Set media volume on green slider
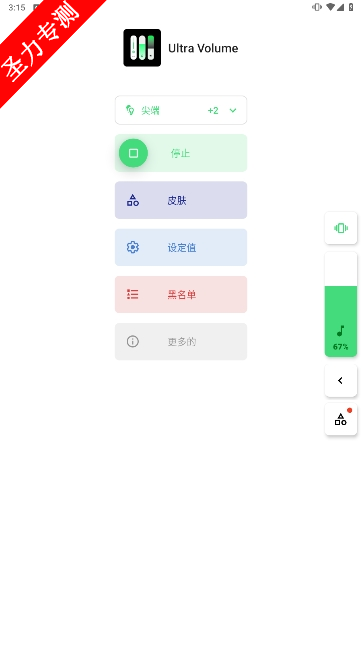The image size is (362, 645). coord(341,304)
